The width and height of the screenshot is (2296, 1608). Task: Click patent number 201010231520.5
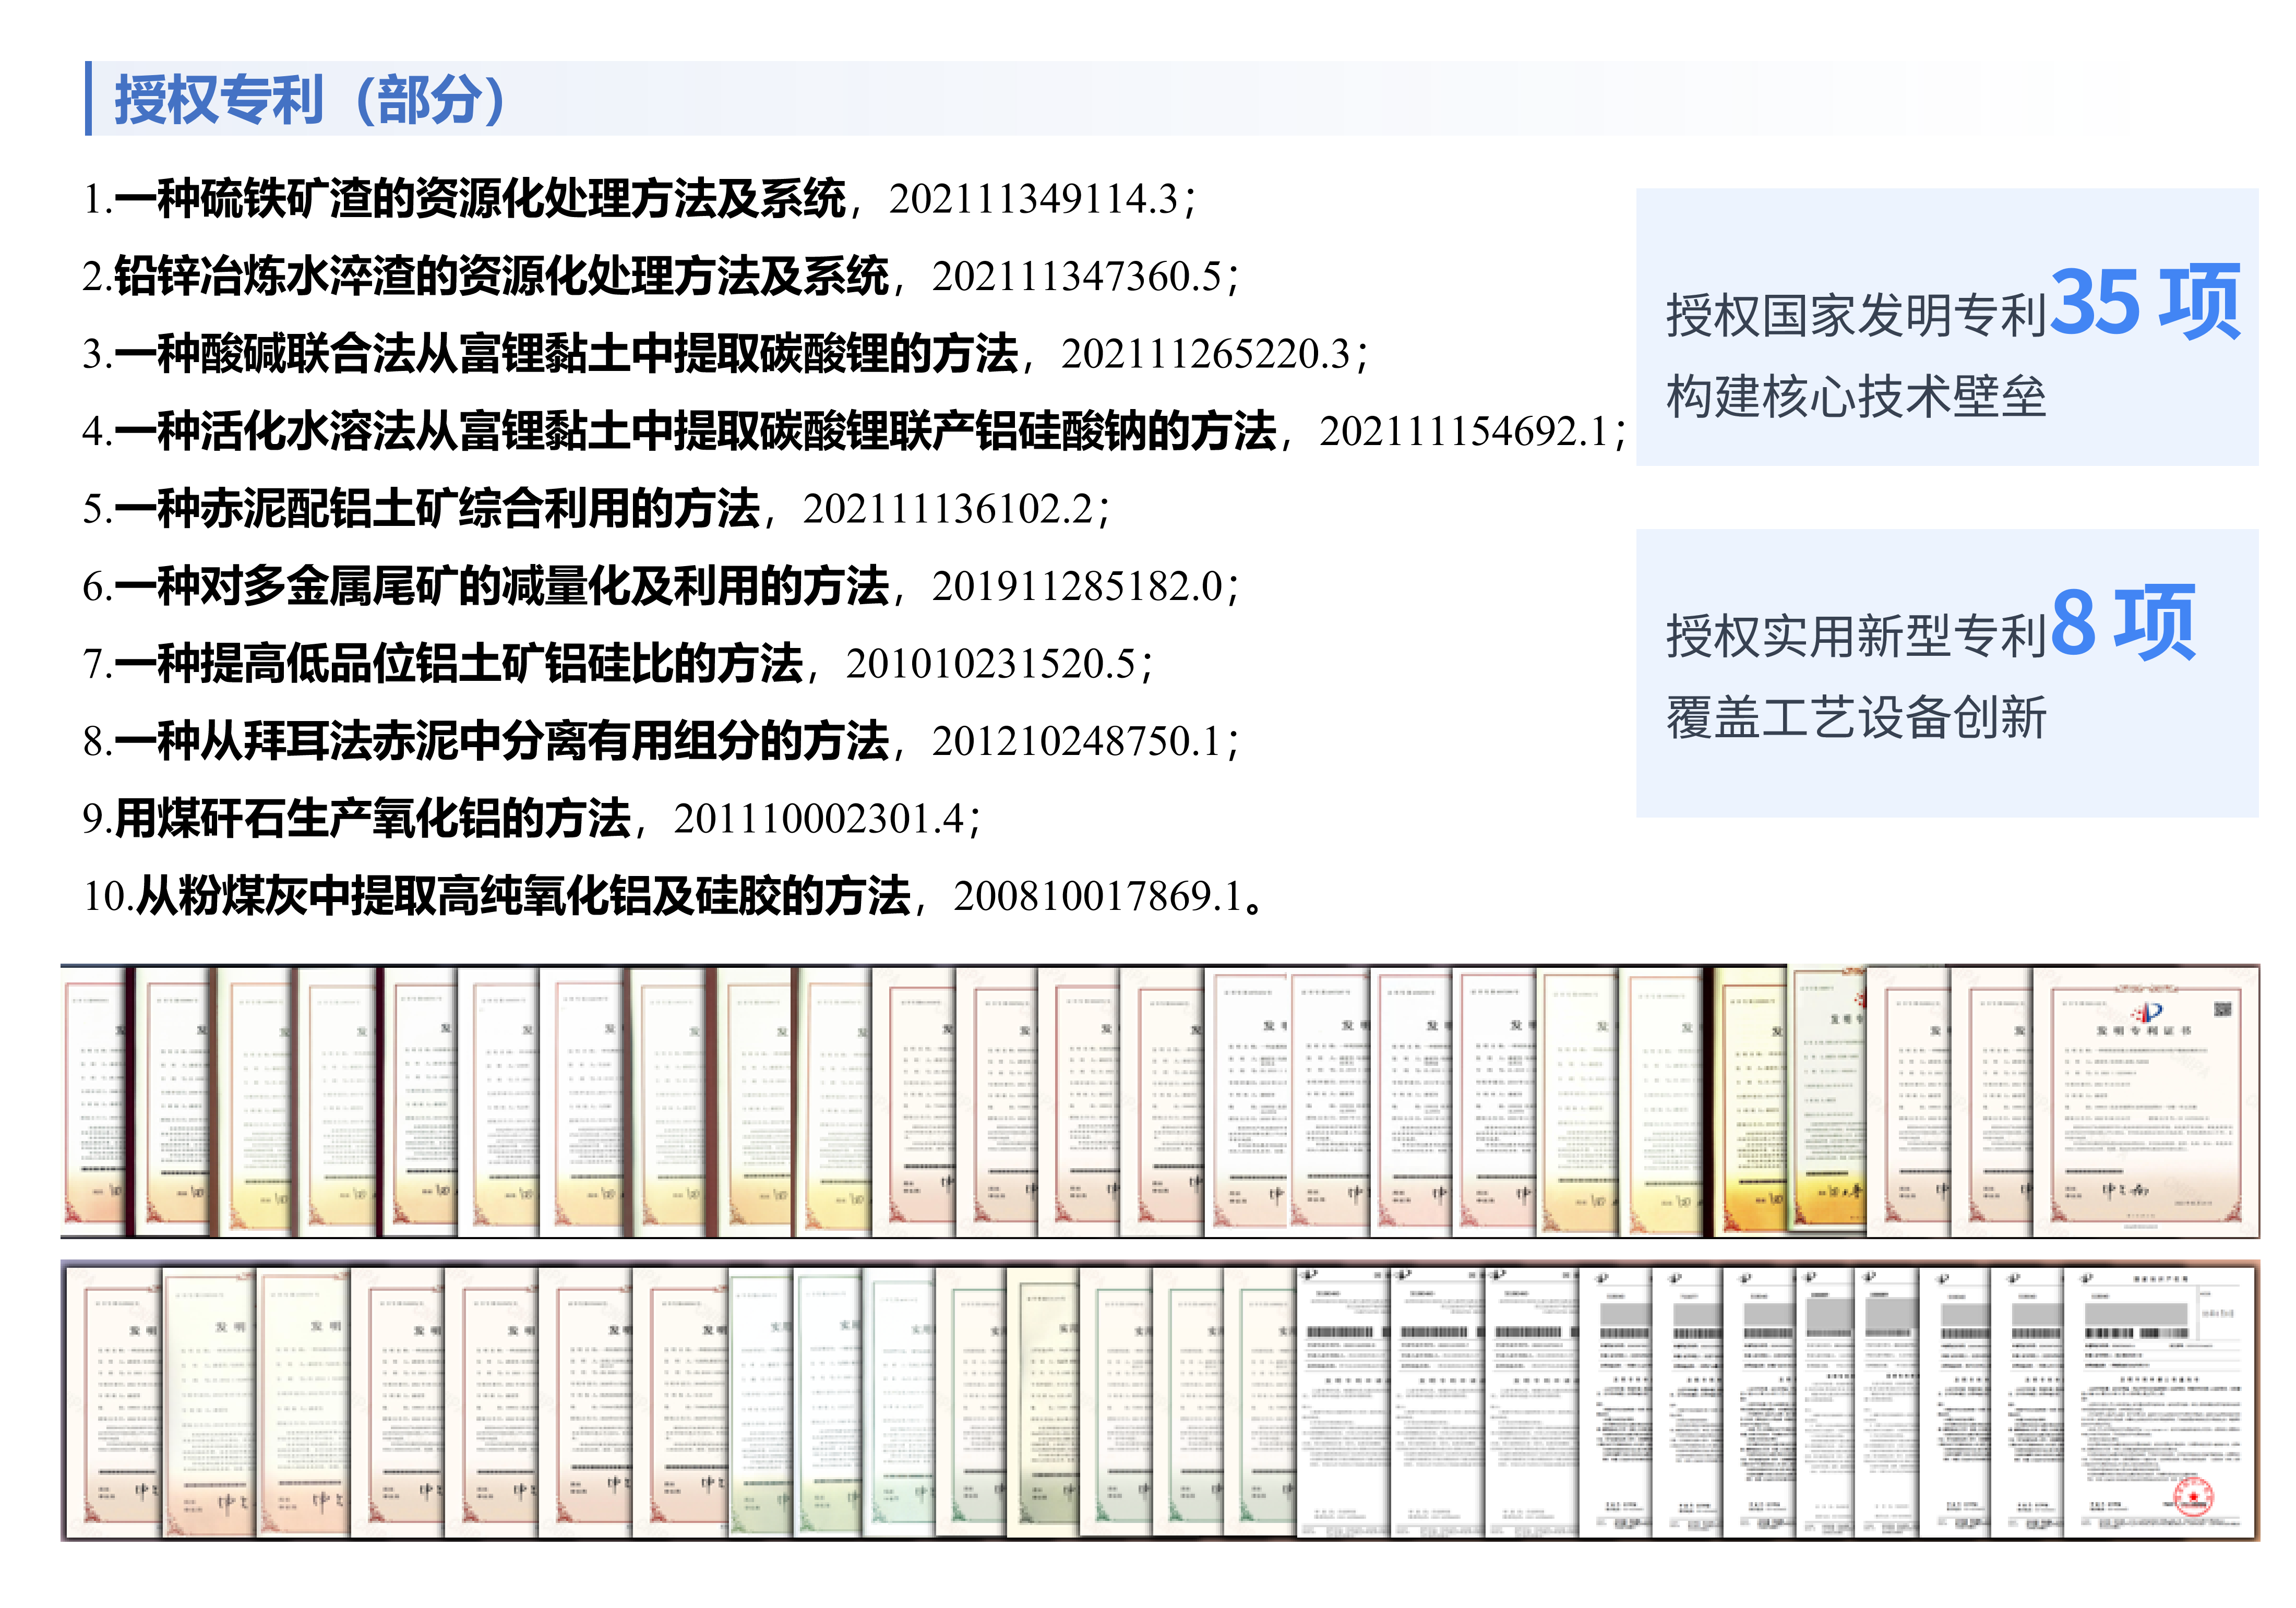(x=991, y=664)
